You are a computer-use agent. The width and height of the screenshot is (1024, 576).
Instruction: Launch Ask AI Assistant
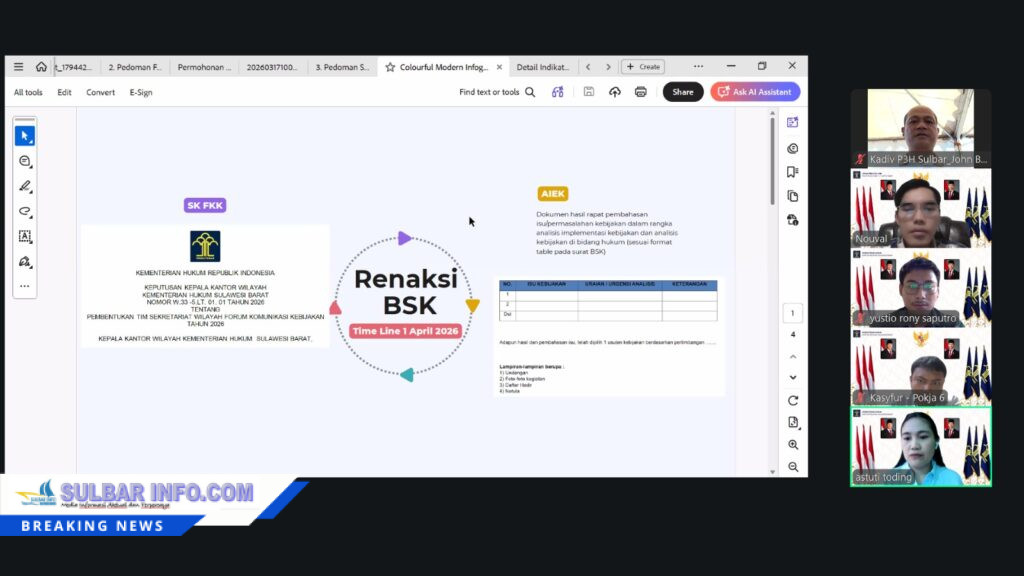[755, 92]
